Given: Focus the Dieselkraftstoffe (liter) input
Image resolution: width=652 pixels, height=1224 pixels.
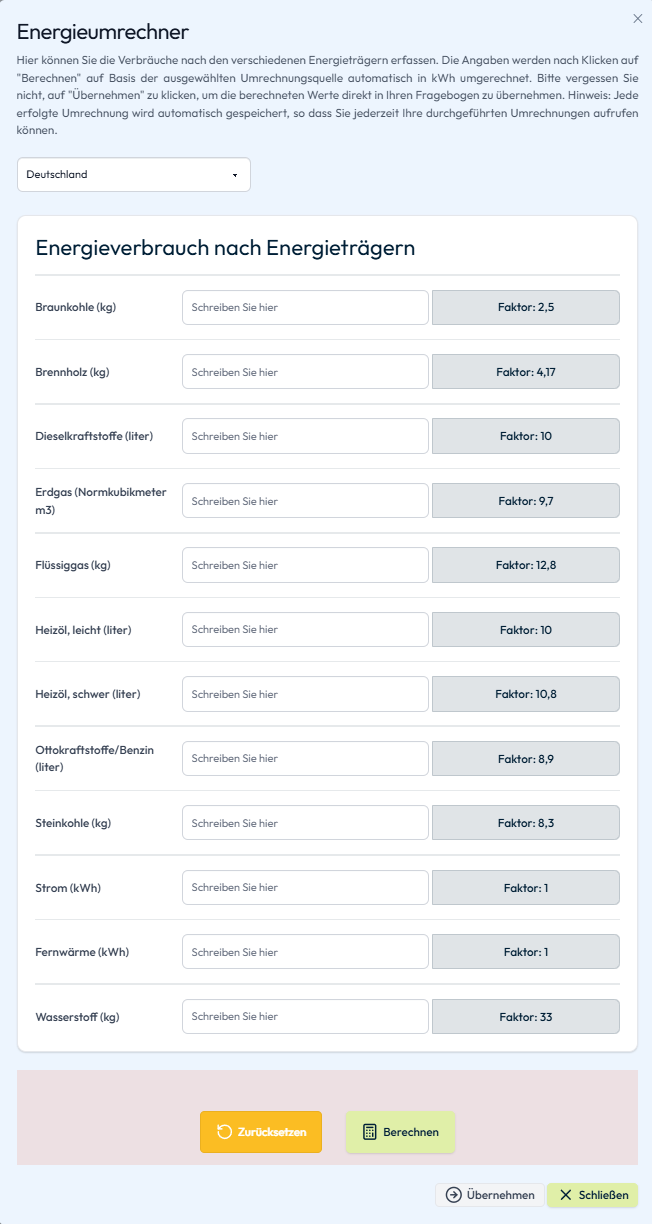Looking at the screenshot, I should tap(305, 436).
